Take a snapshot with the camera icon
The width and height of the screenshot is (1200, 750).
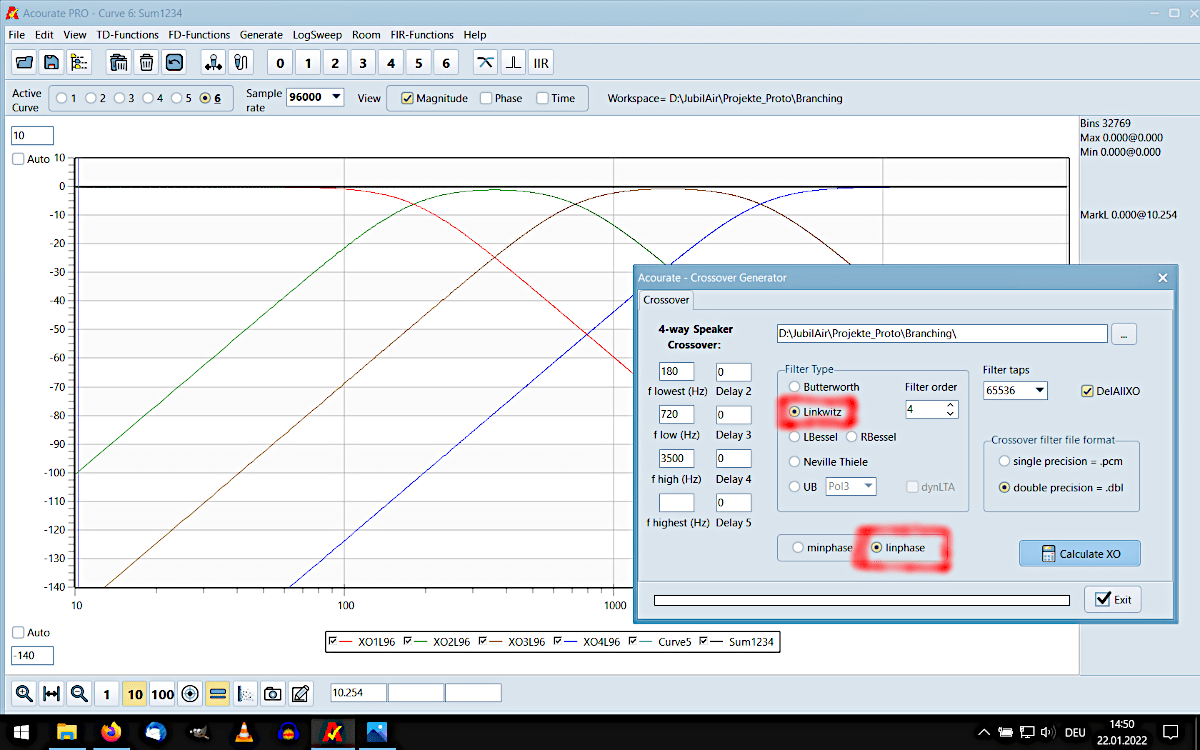pyautogui.click(x=273, y=693)
